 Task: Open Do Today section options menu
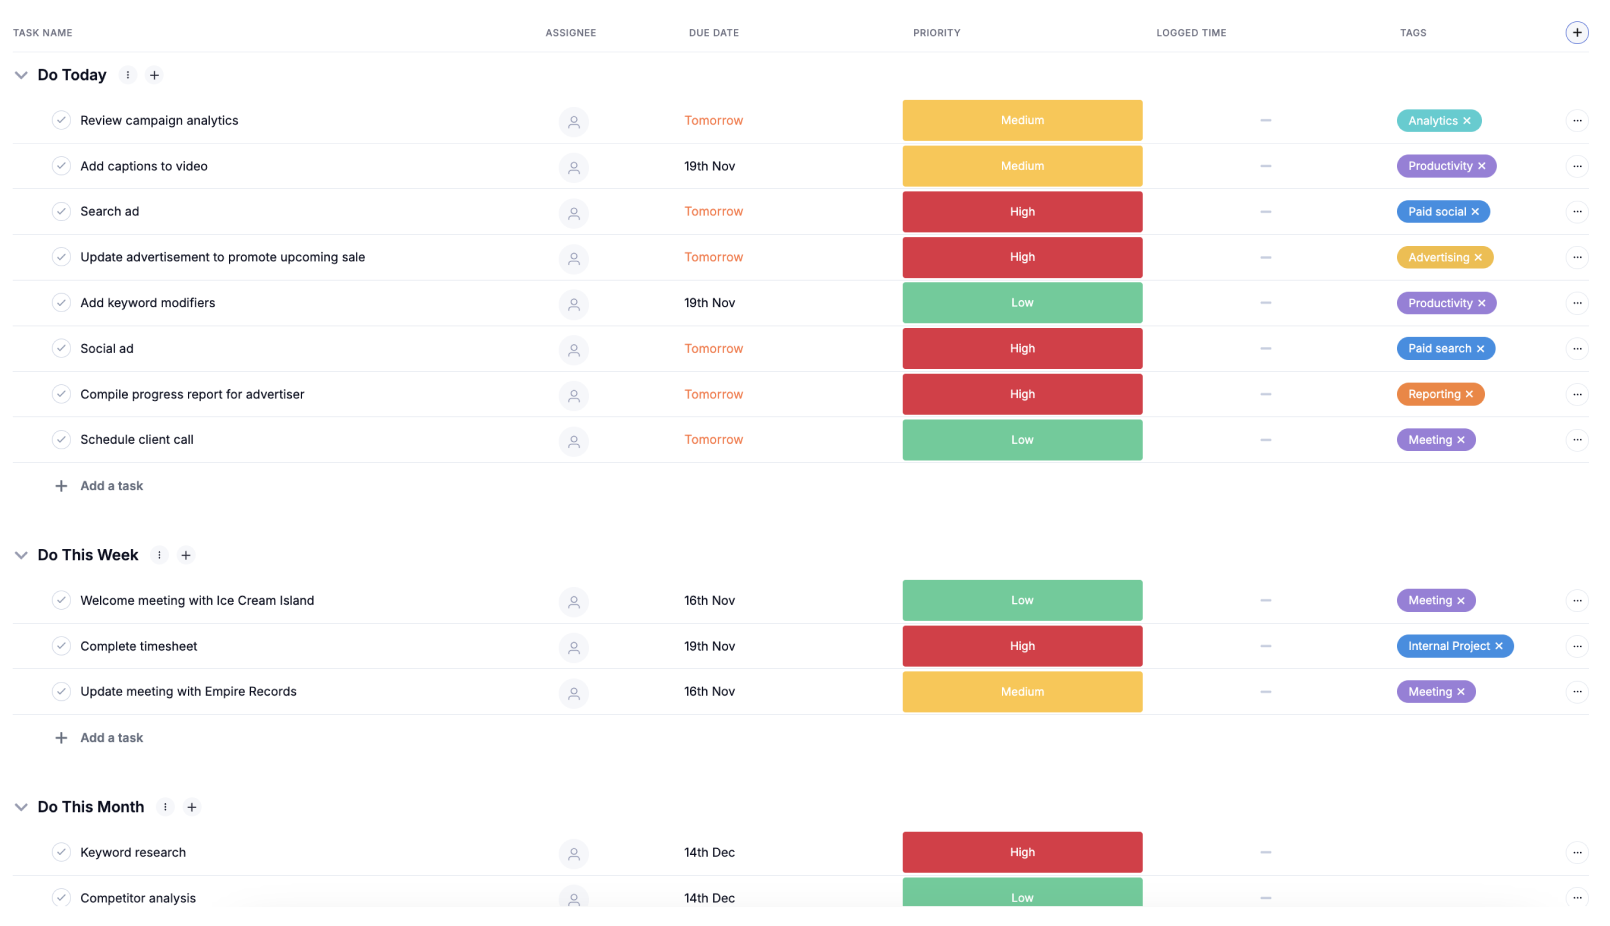tap(128, 75)
